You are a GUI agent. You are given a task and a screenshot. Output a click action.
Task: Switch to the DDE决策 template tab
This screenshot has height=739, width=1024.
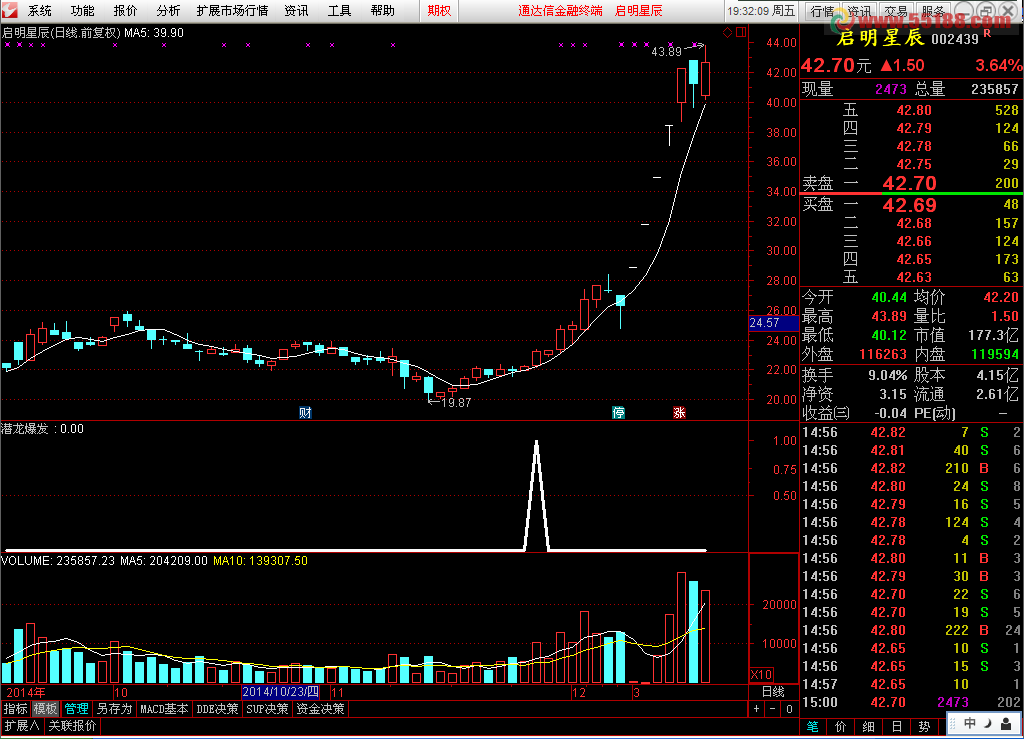pyautogui.click(x=217, y=708)
